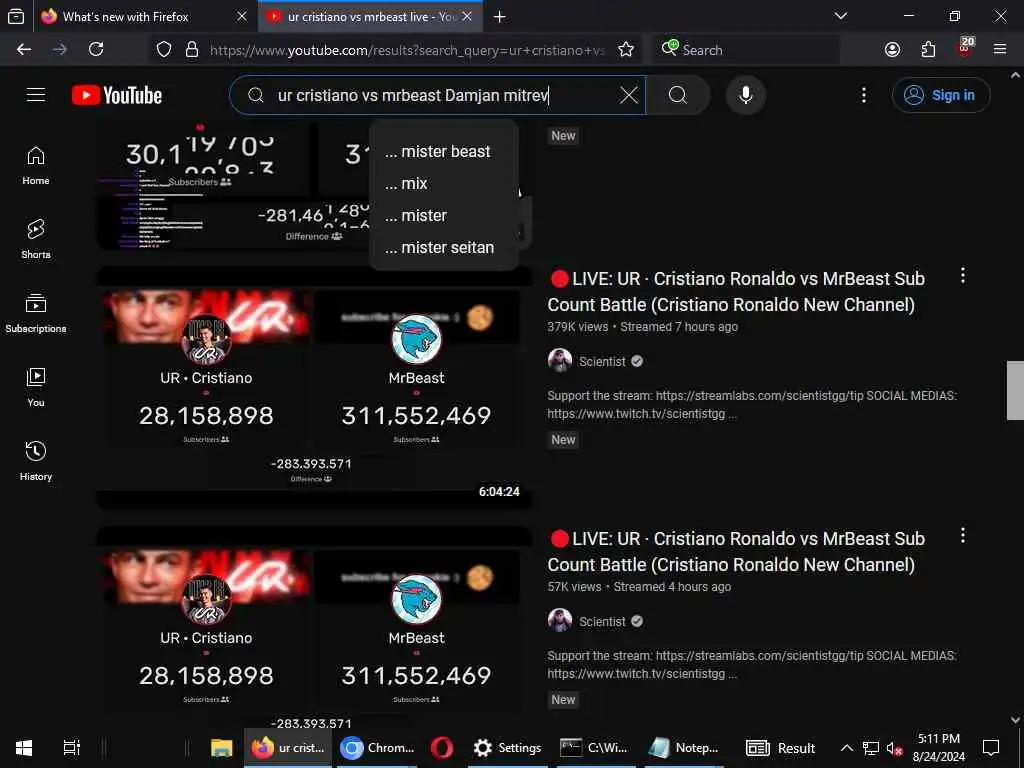Screen dimensions: 1024x768
Task: Switch to Chrome on taskbar
Action: pos(379,748)
